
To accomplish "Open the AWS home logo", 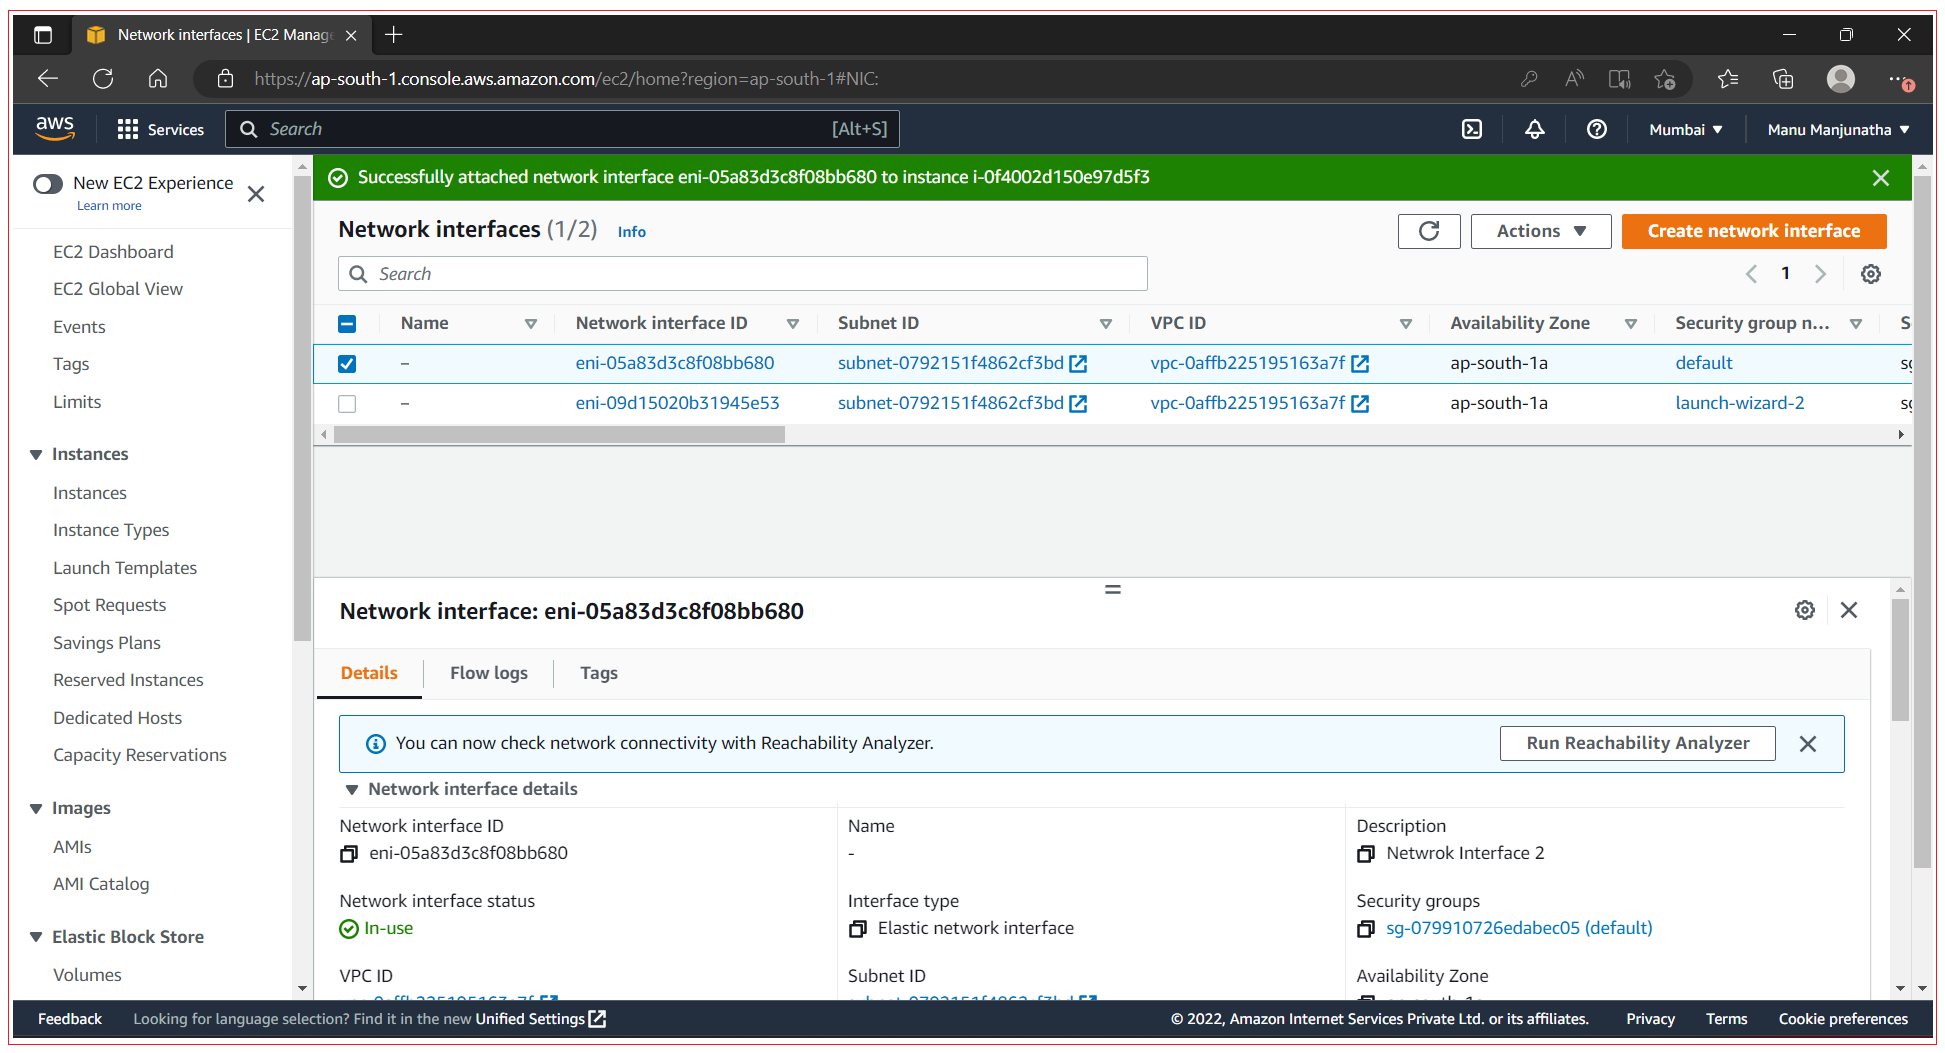I will (55, 128).
